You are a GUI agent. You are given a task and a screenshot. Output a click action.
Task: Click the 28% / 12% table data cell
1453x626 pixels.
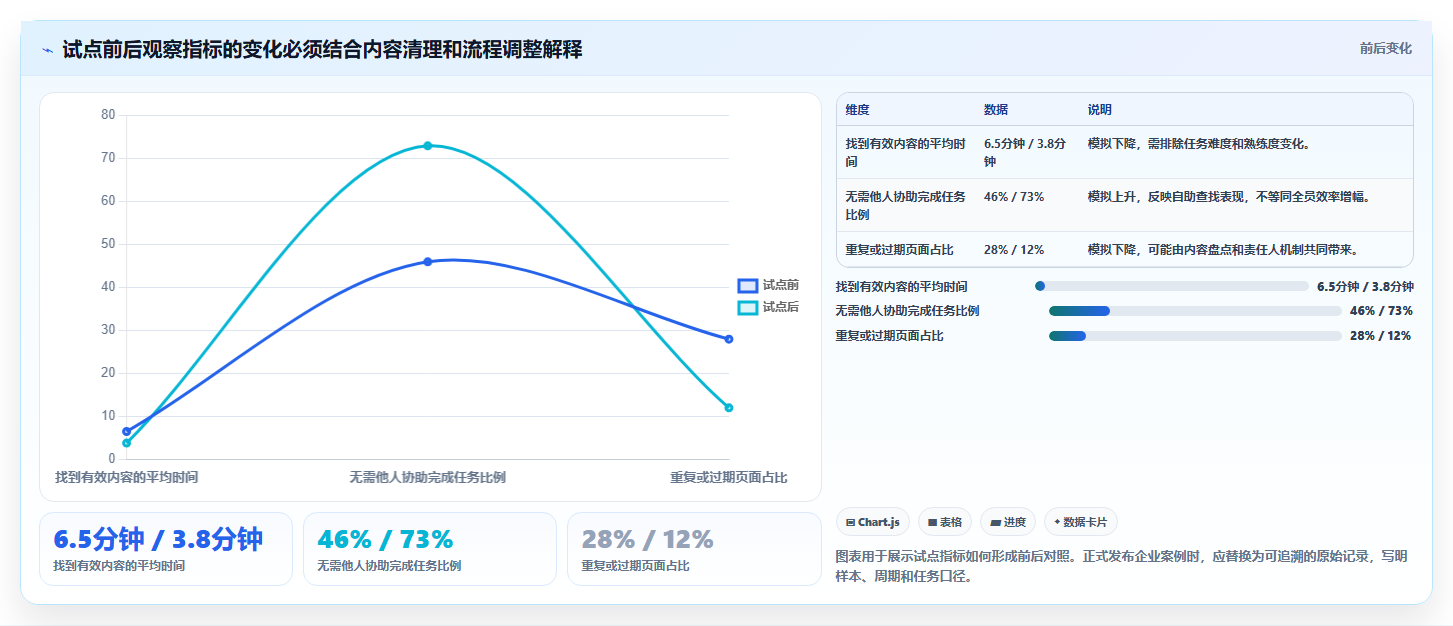pyautogui.click(x=1027, y=249)
